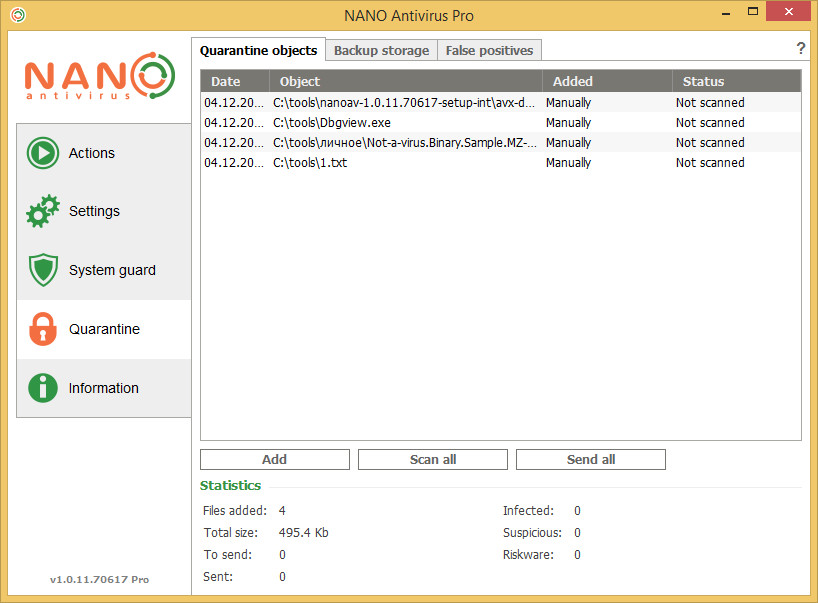Select the Quarantine section label
The height and width of the screenshot is (603, 818).
pyautogui.click(x=104, y=329)
